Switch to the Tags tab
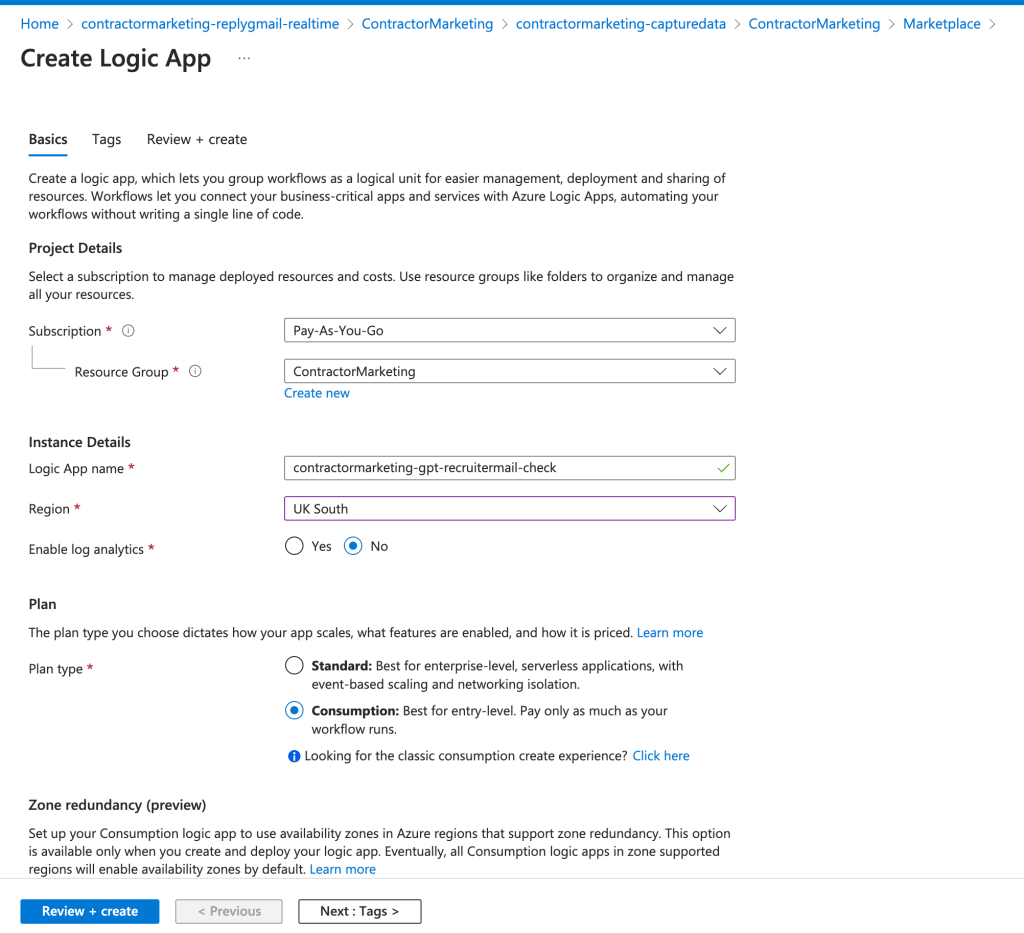The image size is (1024, 933). pyautogui.click(x=106, y=139)
